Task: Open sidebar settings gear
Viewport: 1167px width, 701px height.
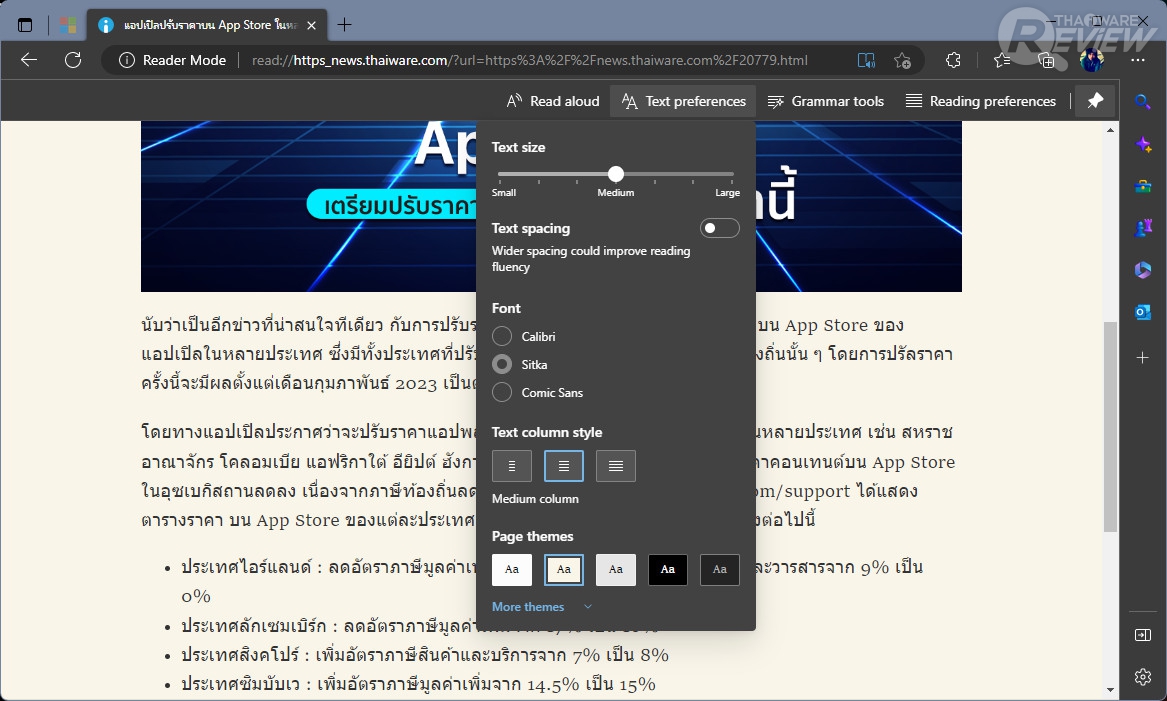Action: point(1143,676)
